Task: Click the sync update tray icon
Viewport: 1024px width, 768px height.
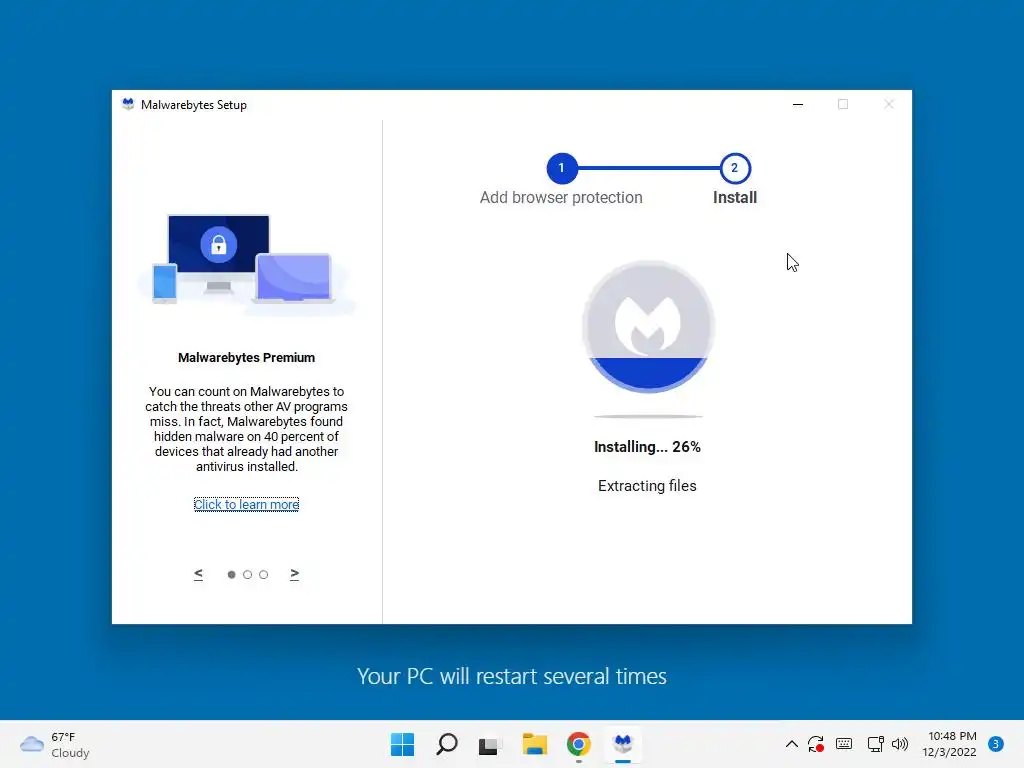Action: coord(816,744)
